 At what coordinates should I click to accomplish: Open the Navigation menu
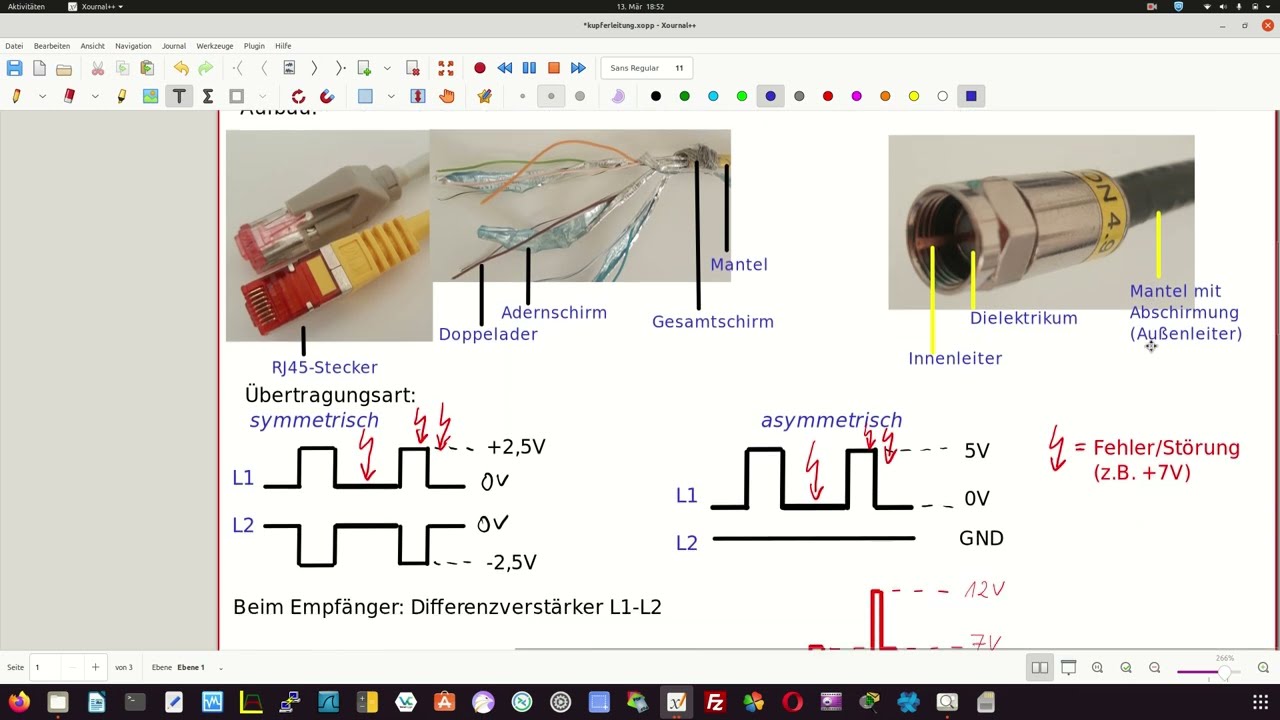pos(133,46)
